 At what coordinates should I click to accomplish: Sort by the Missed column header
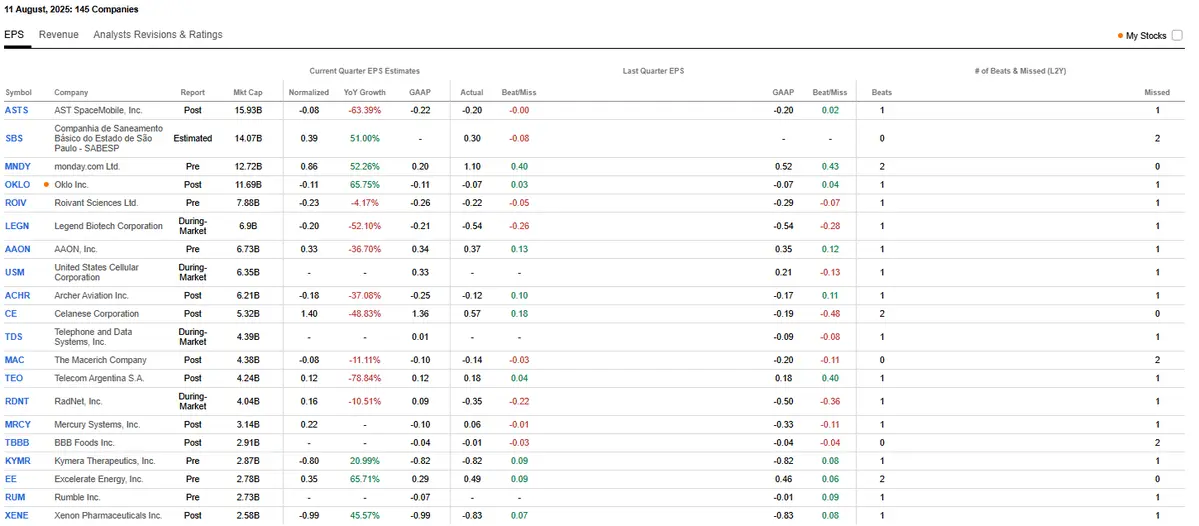coord(1157,93)
